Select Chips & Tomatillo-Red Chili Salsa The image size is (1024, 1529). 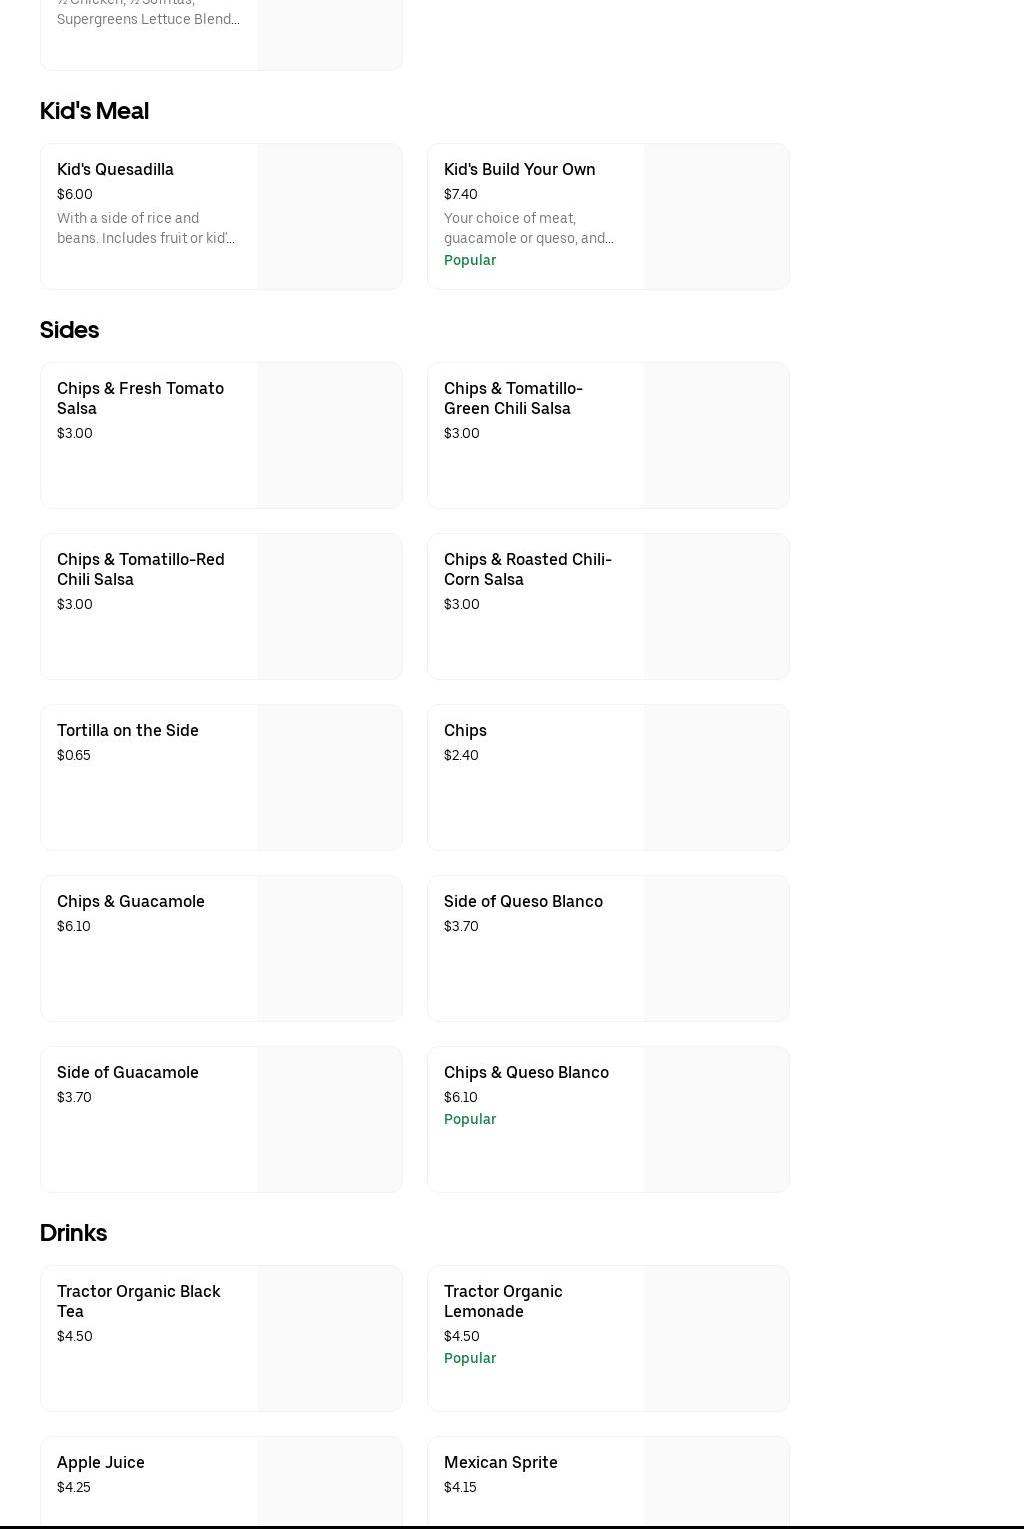(x=140, y=569)
